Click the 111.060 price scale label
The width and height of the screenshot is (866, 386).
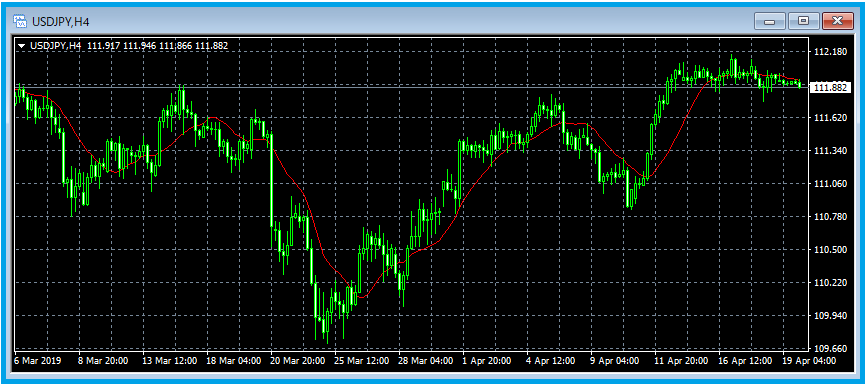830,184
